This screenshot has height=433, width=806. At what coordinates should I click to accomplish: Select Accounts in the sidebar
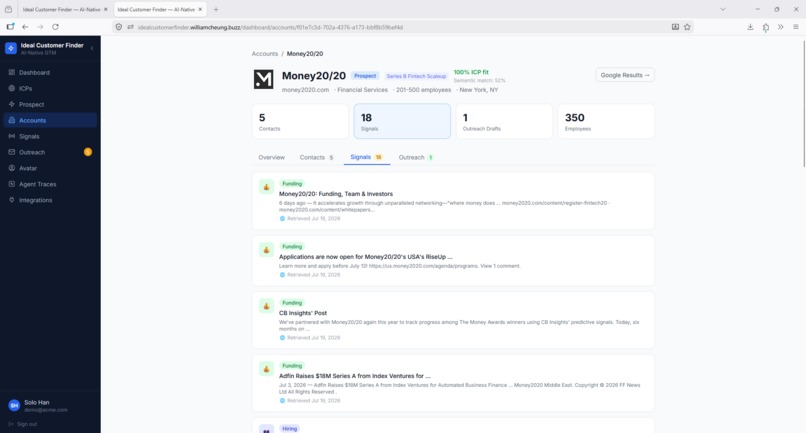tap(50, 120)
